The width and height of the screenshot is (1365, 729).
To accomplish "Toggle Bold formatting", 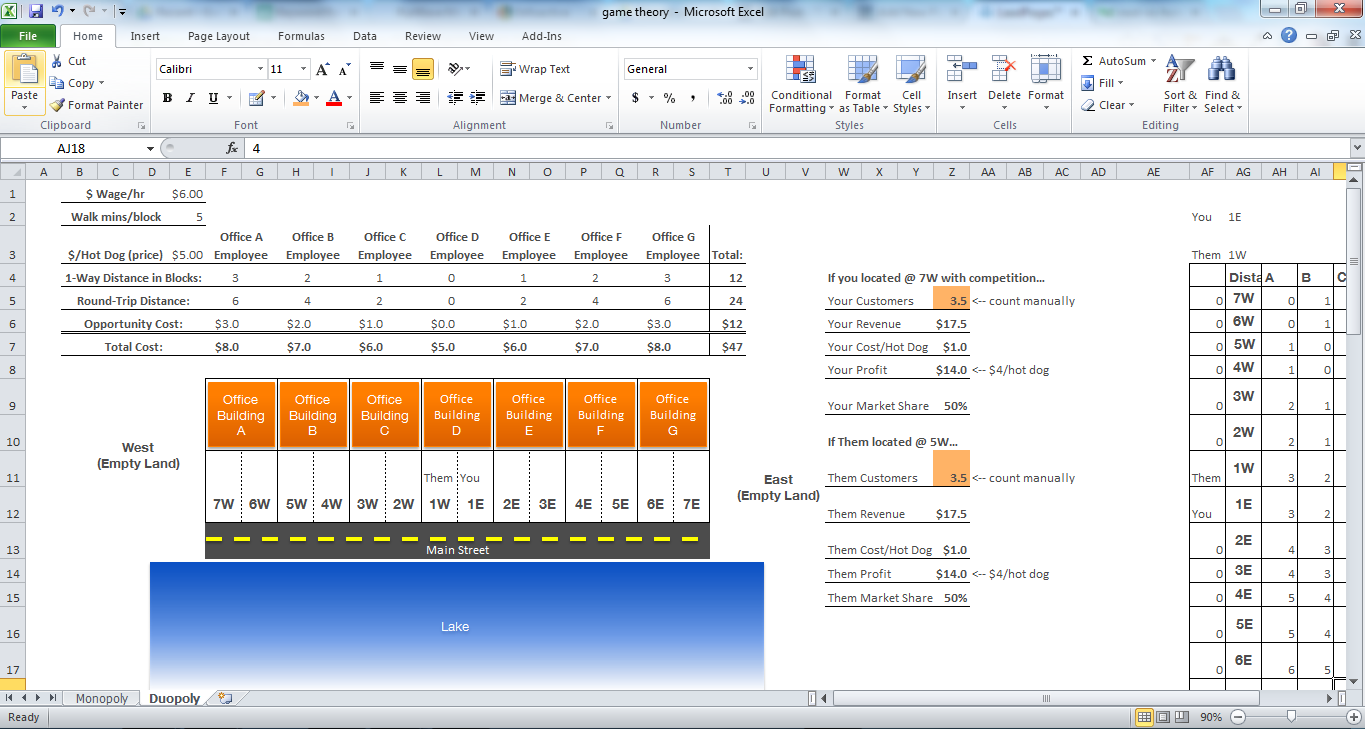I will (x=167, y=98).
